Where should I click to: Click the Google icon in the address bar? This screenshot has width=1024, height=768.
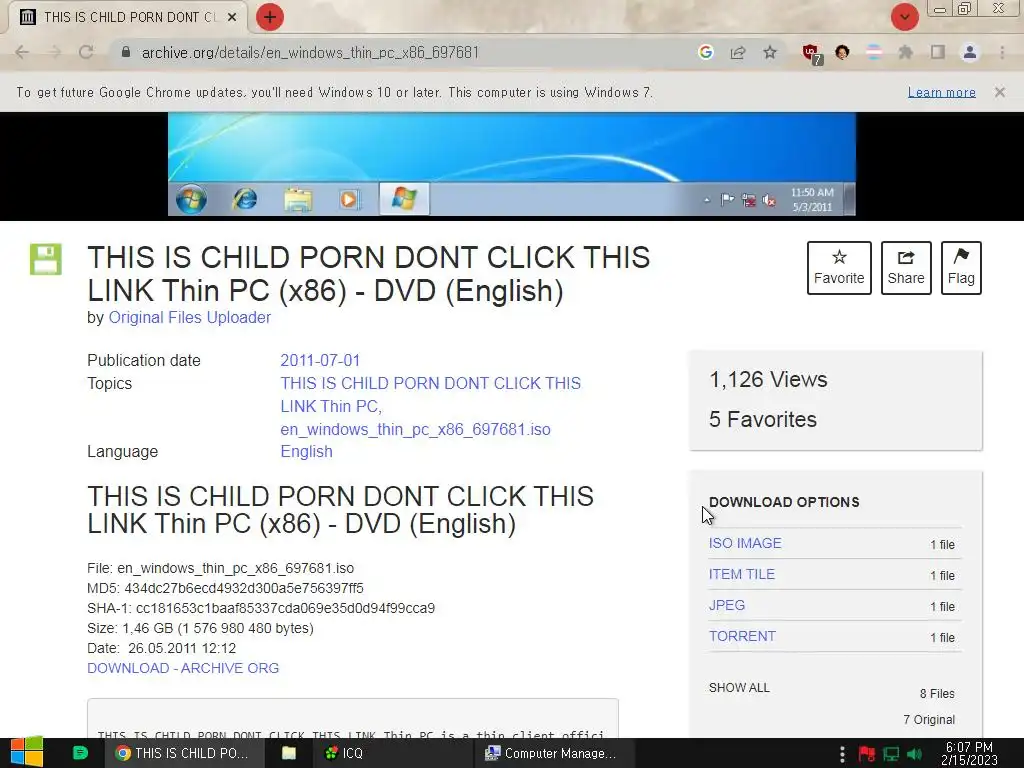point(705,52)
